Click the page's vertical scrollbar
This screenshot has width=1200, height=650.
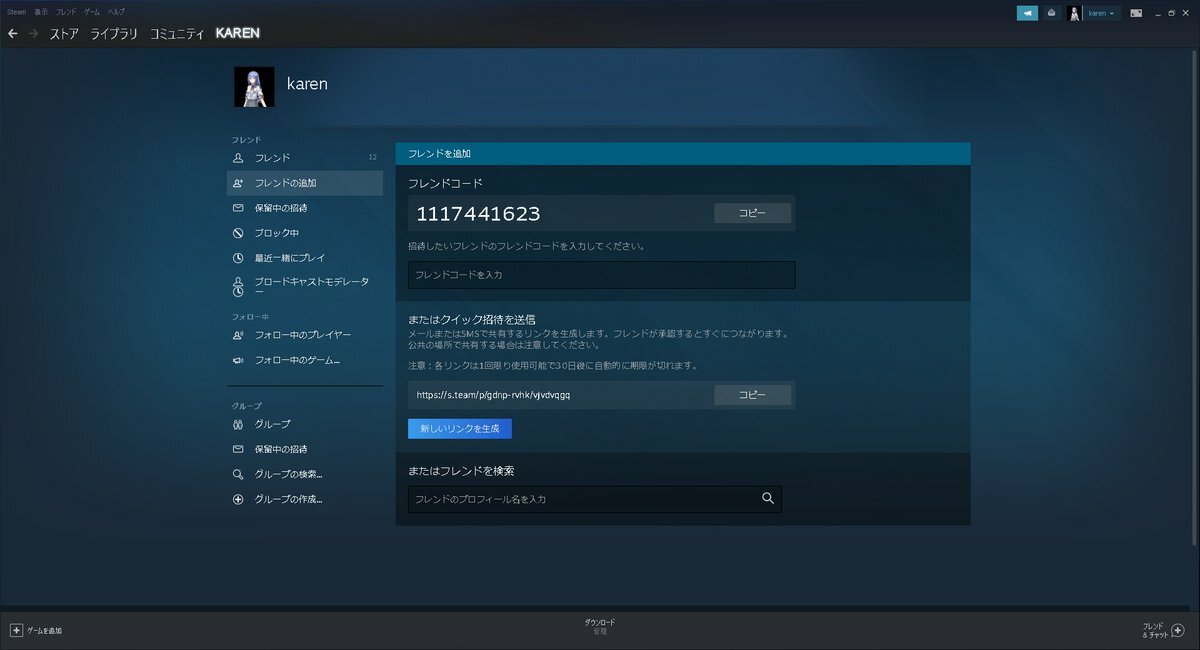[1195, 300]
